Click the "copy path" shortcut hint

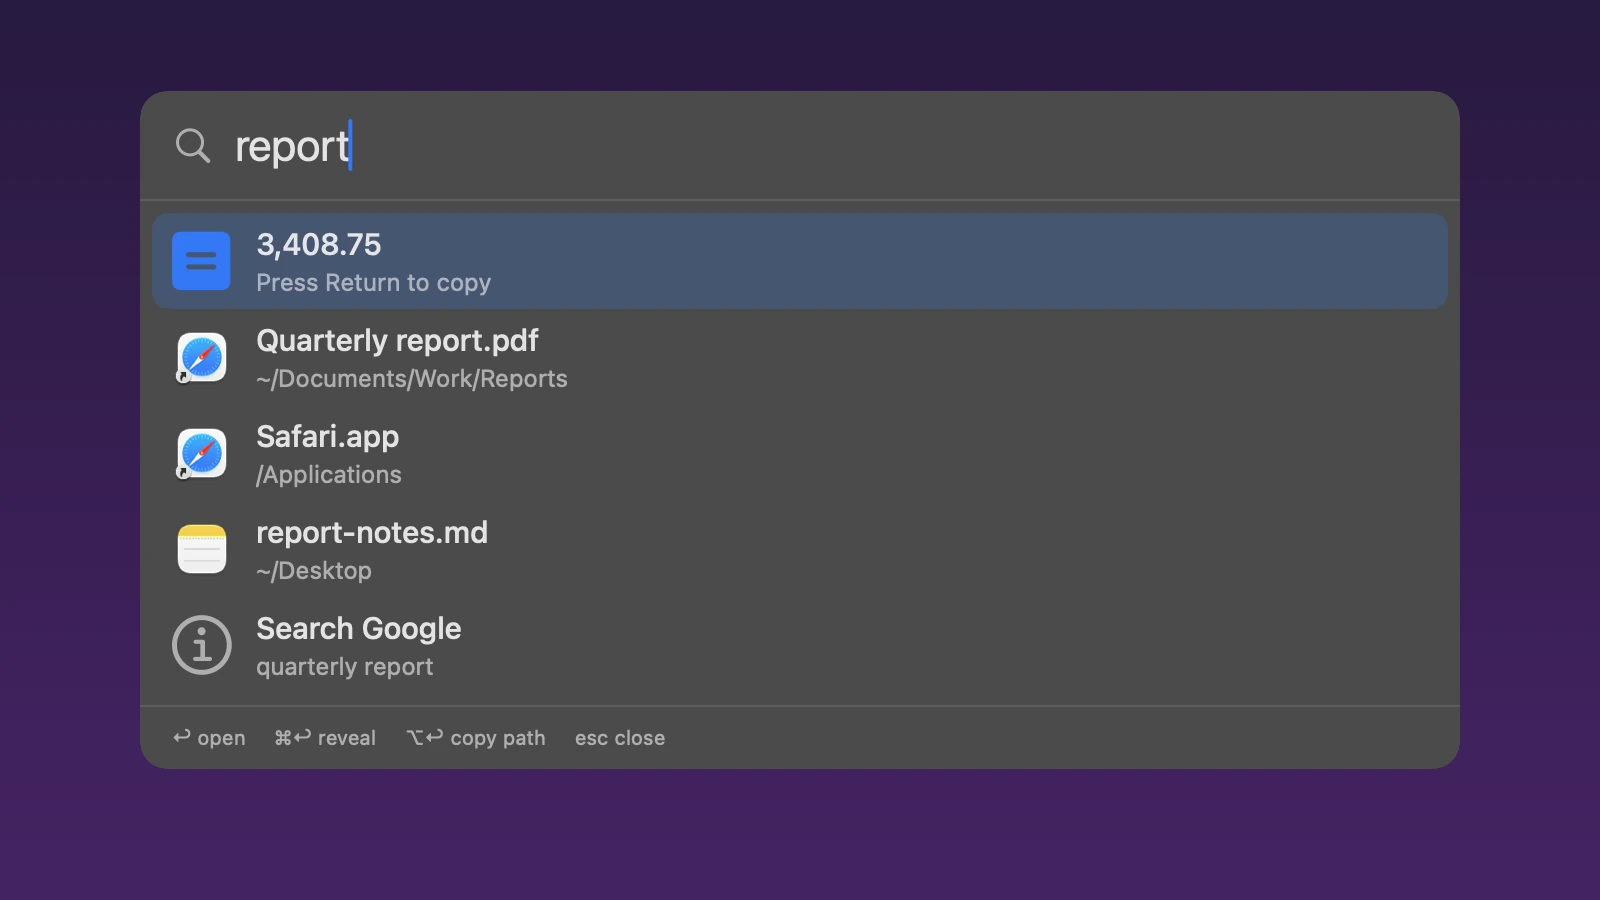475,738
